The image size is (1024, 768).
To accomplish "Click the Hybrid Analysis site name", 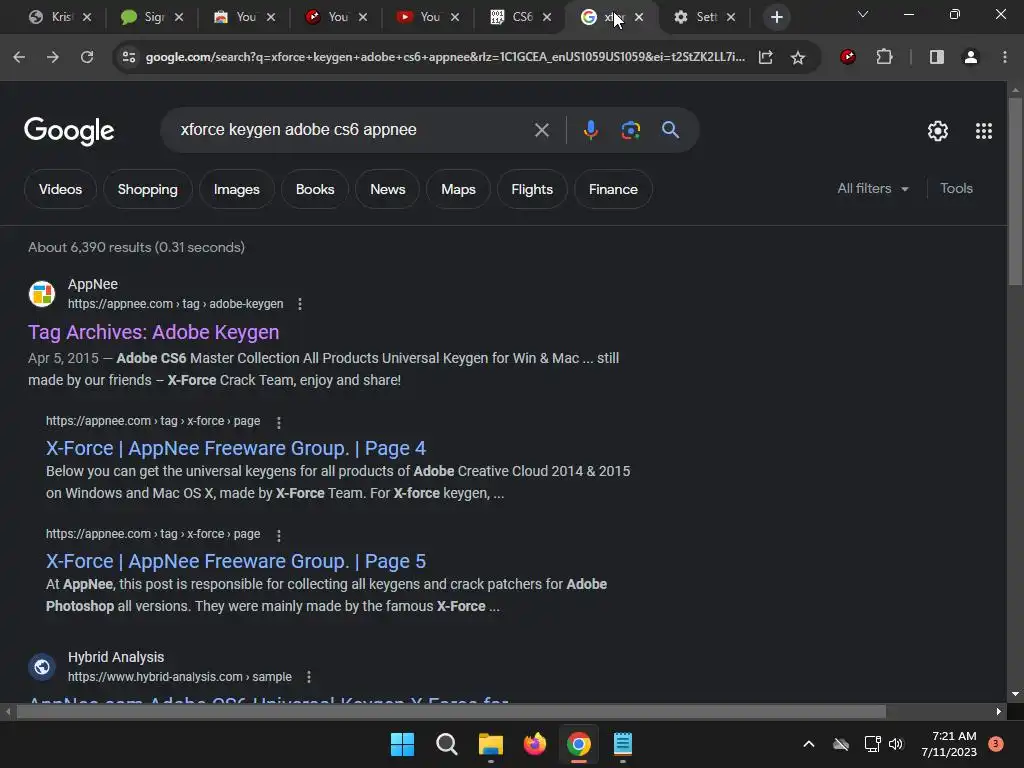I will (116, 658).
